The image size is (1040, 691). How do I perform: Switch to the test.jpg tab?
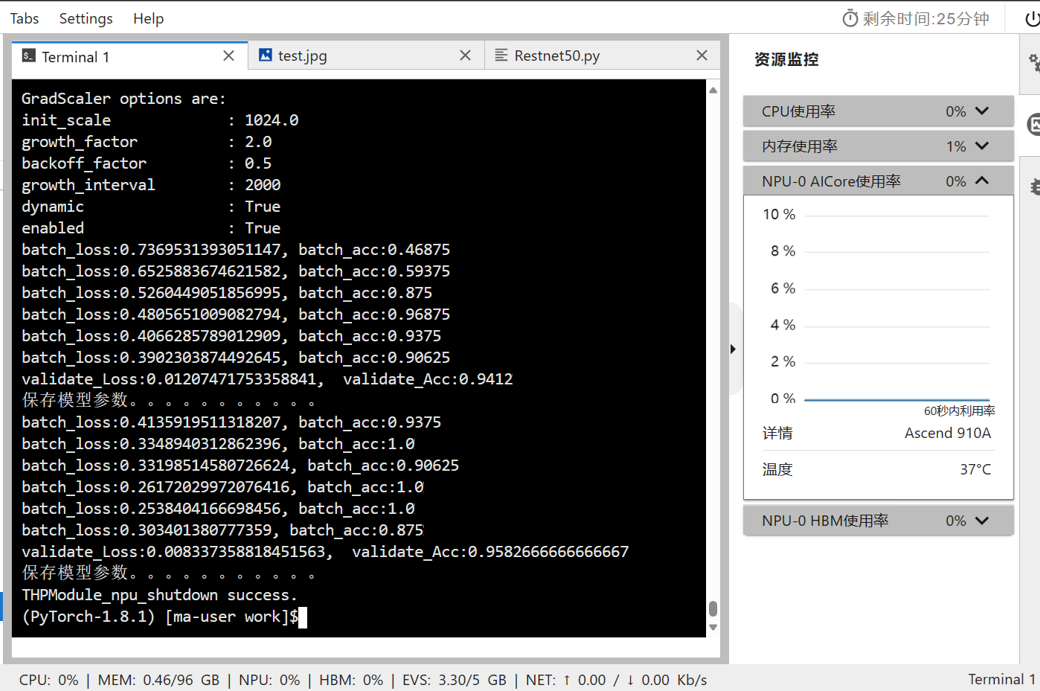(366, 56)
